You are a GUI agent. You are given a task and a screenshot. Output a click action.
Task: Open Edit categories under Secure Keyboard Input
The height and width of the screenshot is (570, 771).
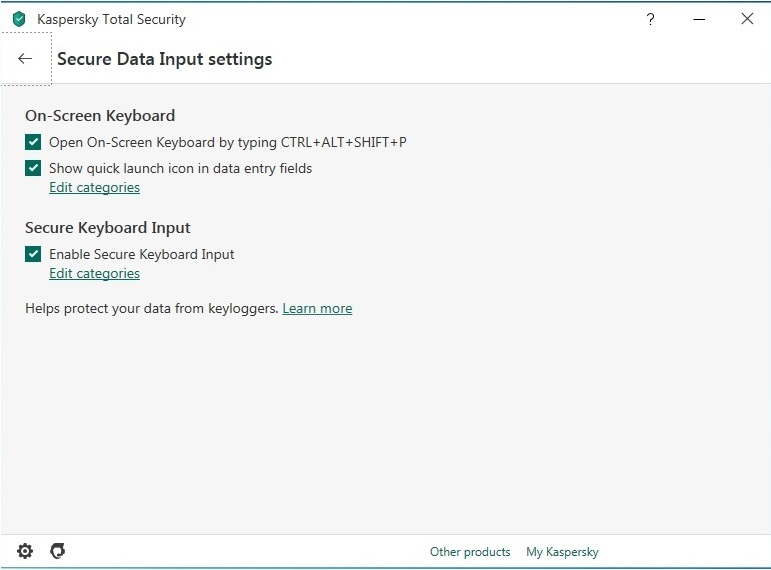[94, 274]
